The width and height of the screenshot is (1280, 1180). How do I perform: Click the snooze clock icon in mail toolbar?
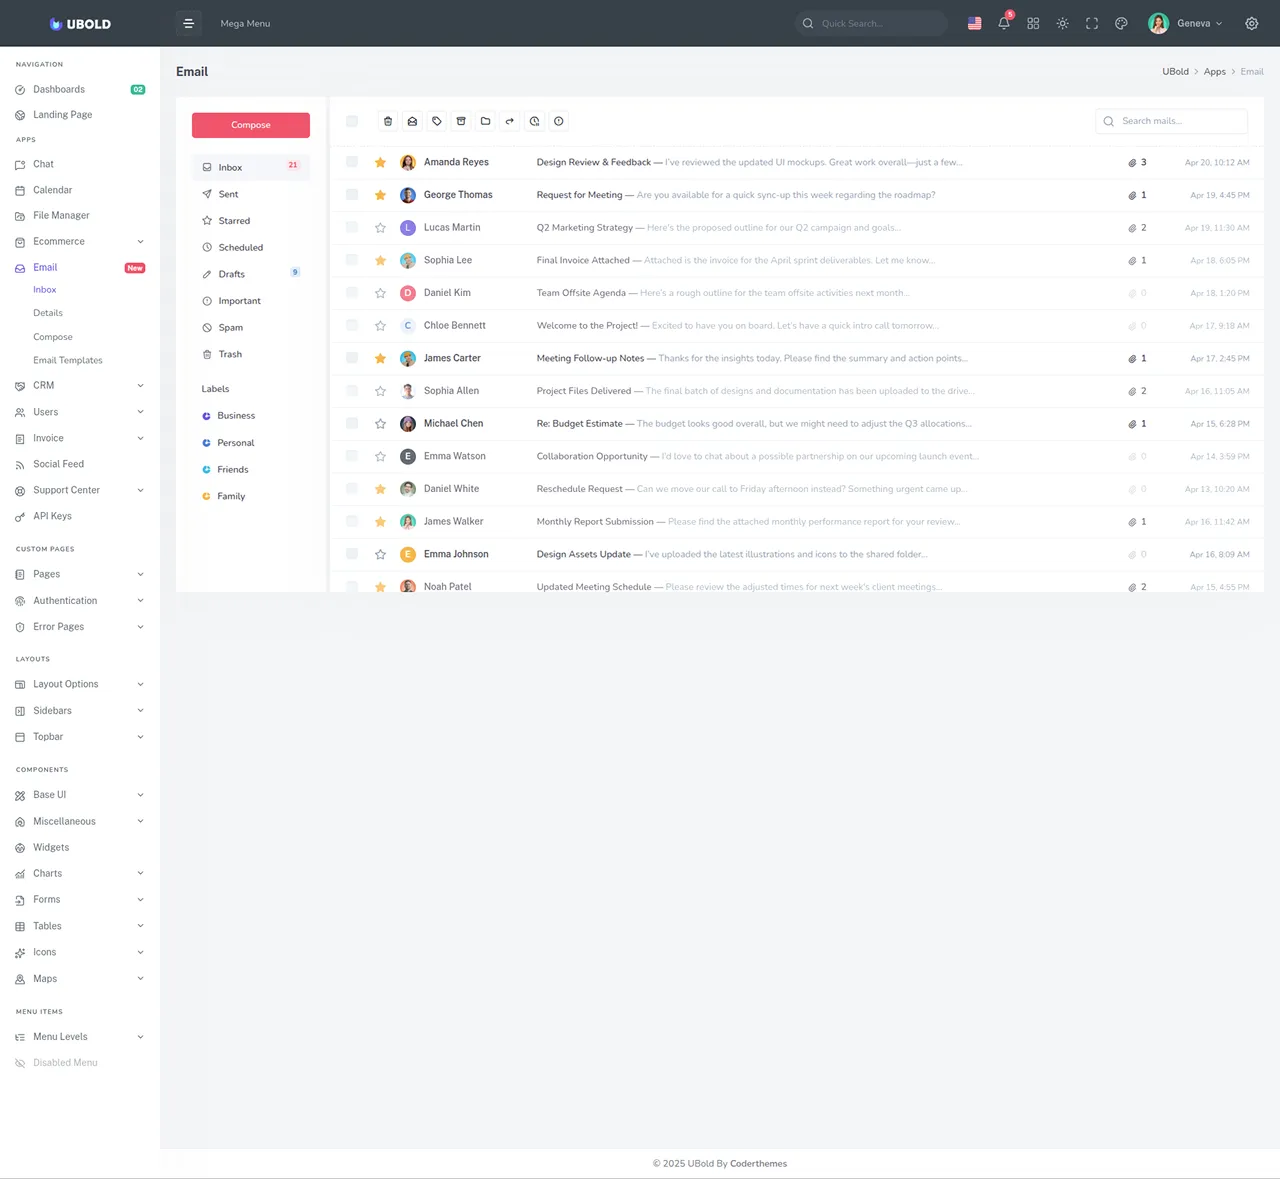coord(534,121)
